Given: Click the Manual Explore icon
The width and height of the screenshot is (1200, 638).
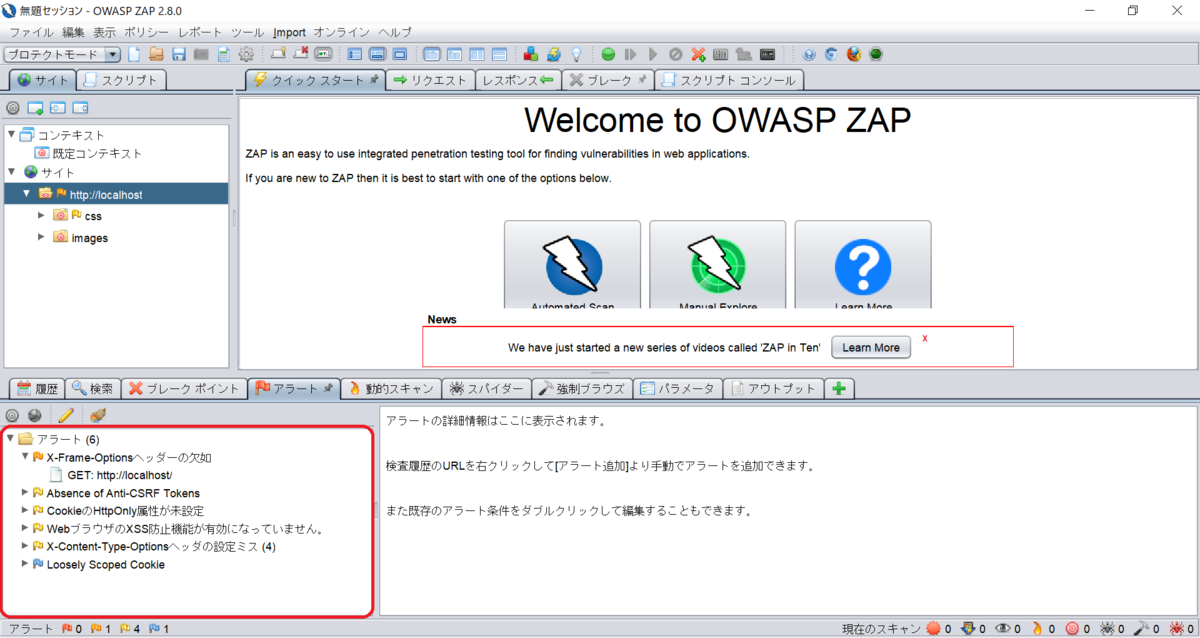Looking at the screenshot, I should pos(718,266).
